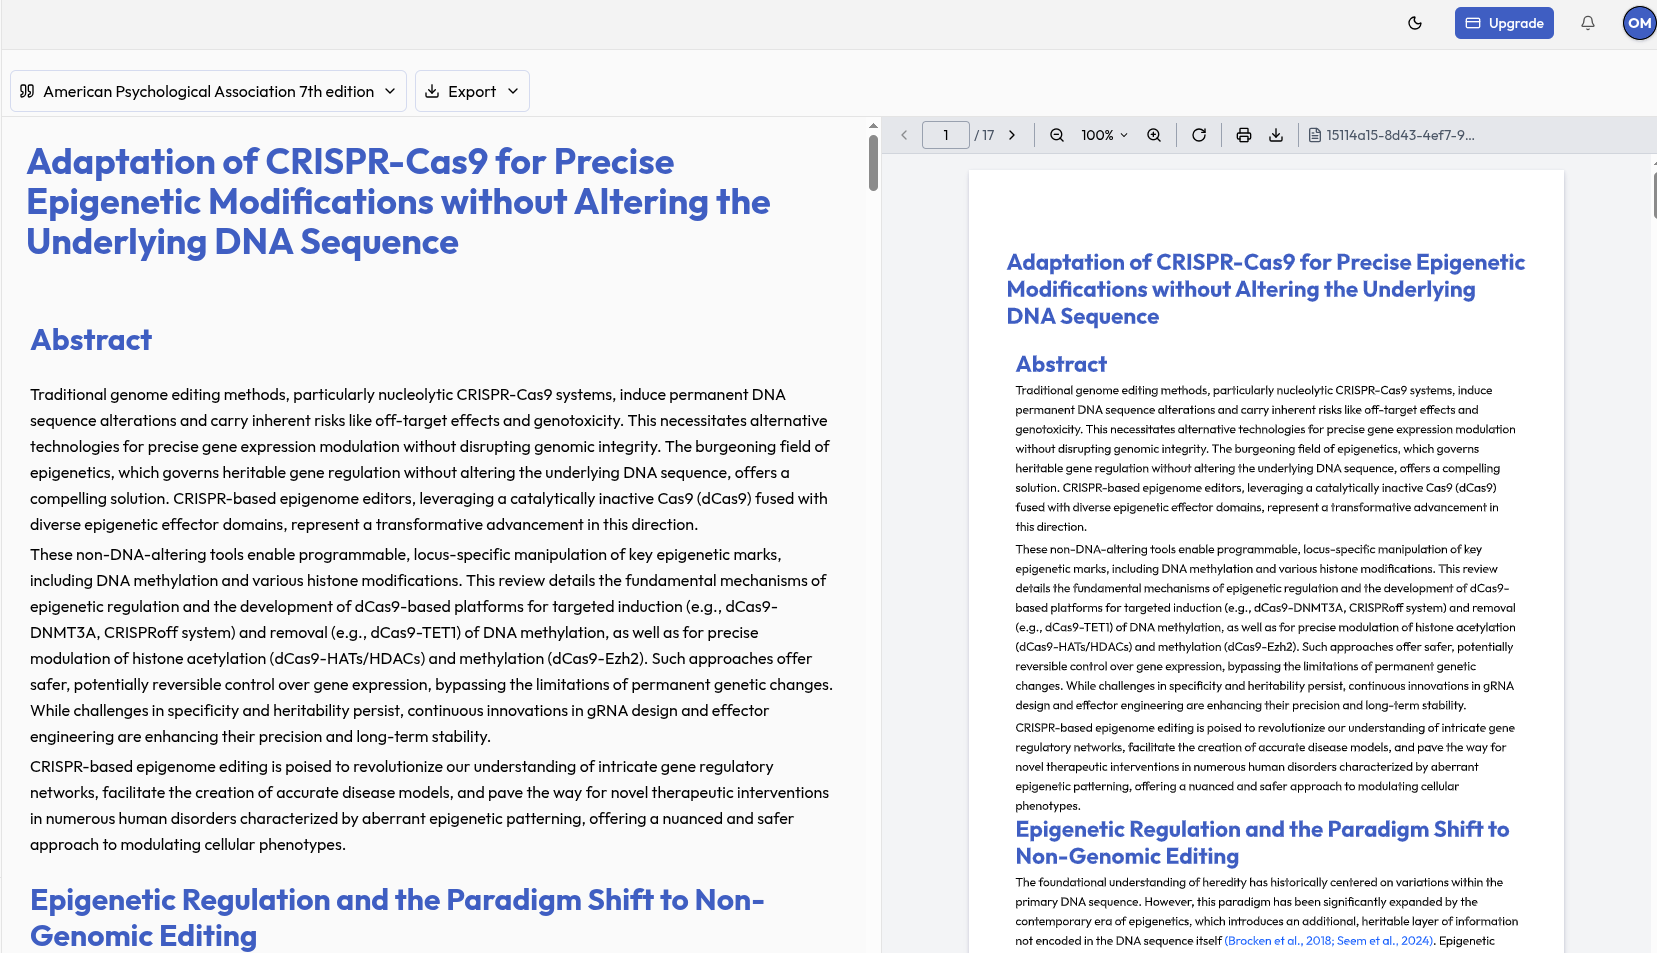Viewport: 1657px width, 953px height.
Task: Zoom out the PDF preview
Action: click(1056, 135)
